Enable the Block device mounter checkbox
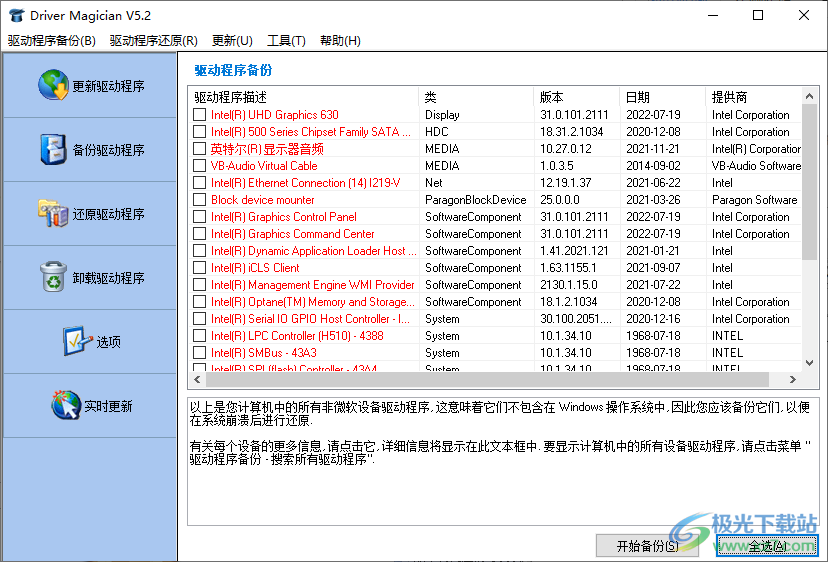The image size is (828, 562). pos(199,200)
